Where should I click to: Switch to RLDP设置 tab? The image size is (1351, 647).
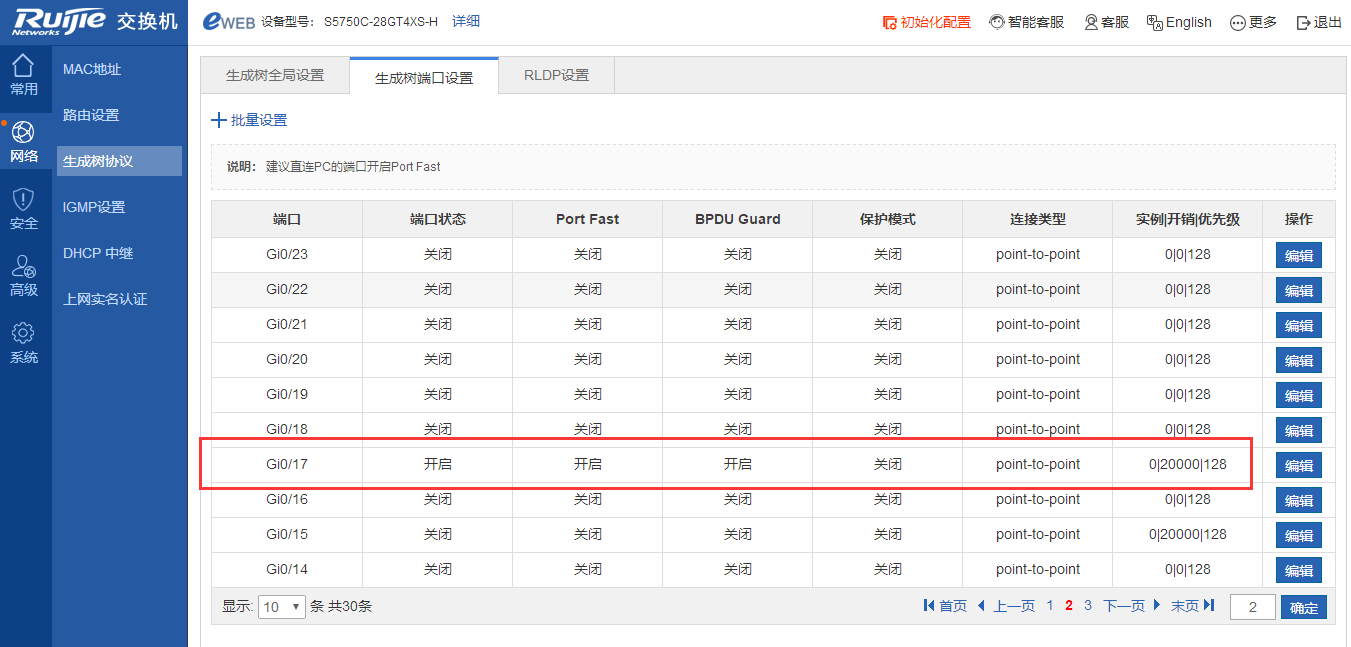tap(556, 75)
